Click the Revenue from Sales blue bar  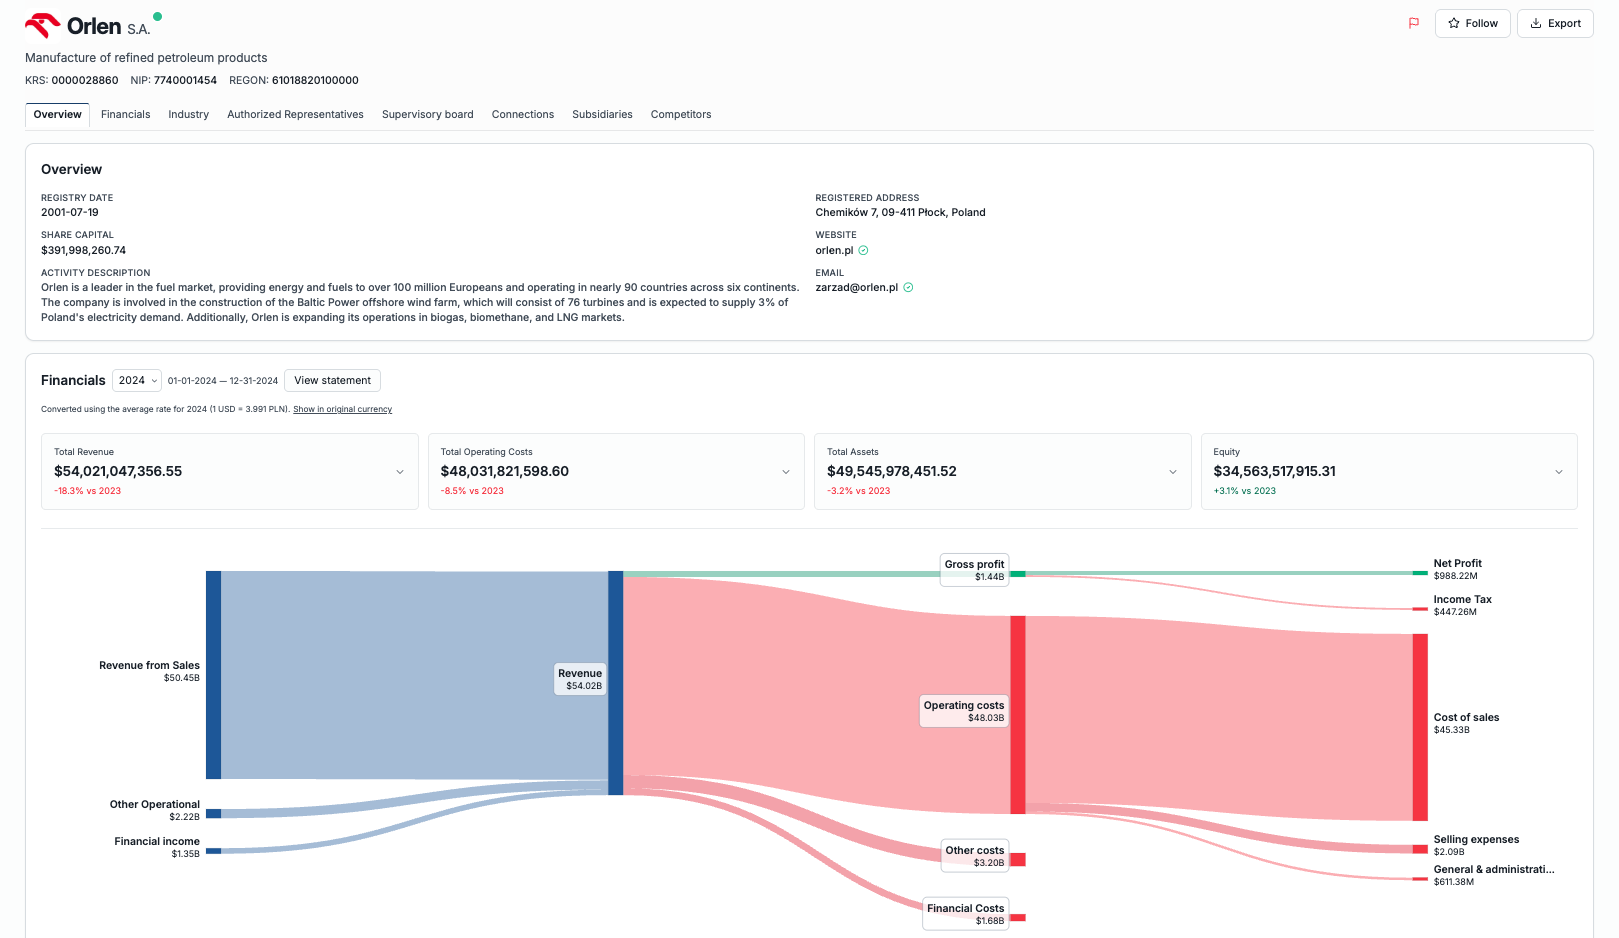pos(213,675)
